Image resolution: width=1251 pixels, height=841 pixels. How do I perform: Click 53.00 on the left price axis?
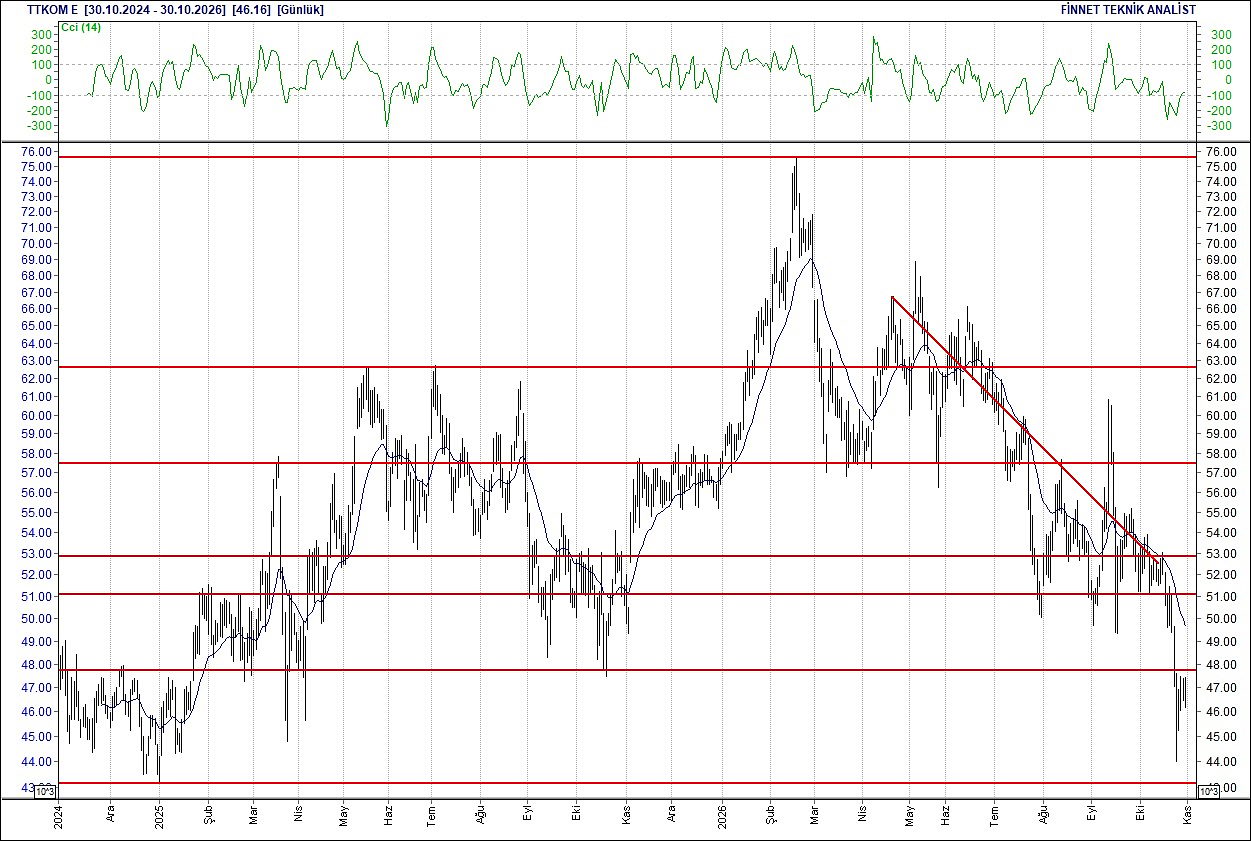pyautogui.click(x=38, y=553)
